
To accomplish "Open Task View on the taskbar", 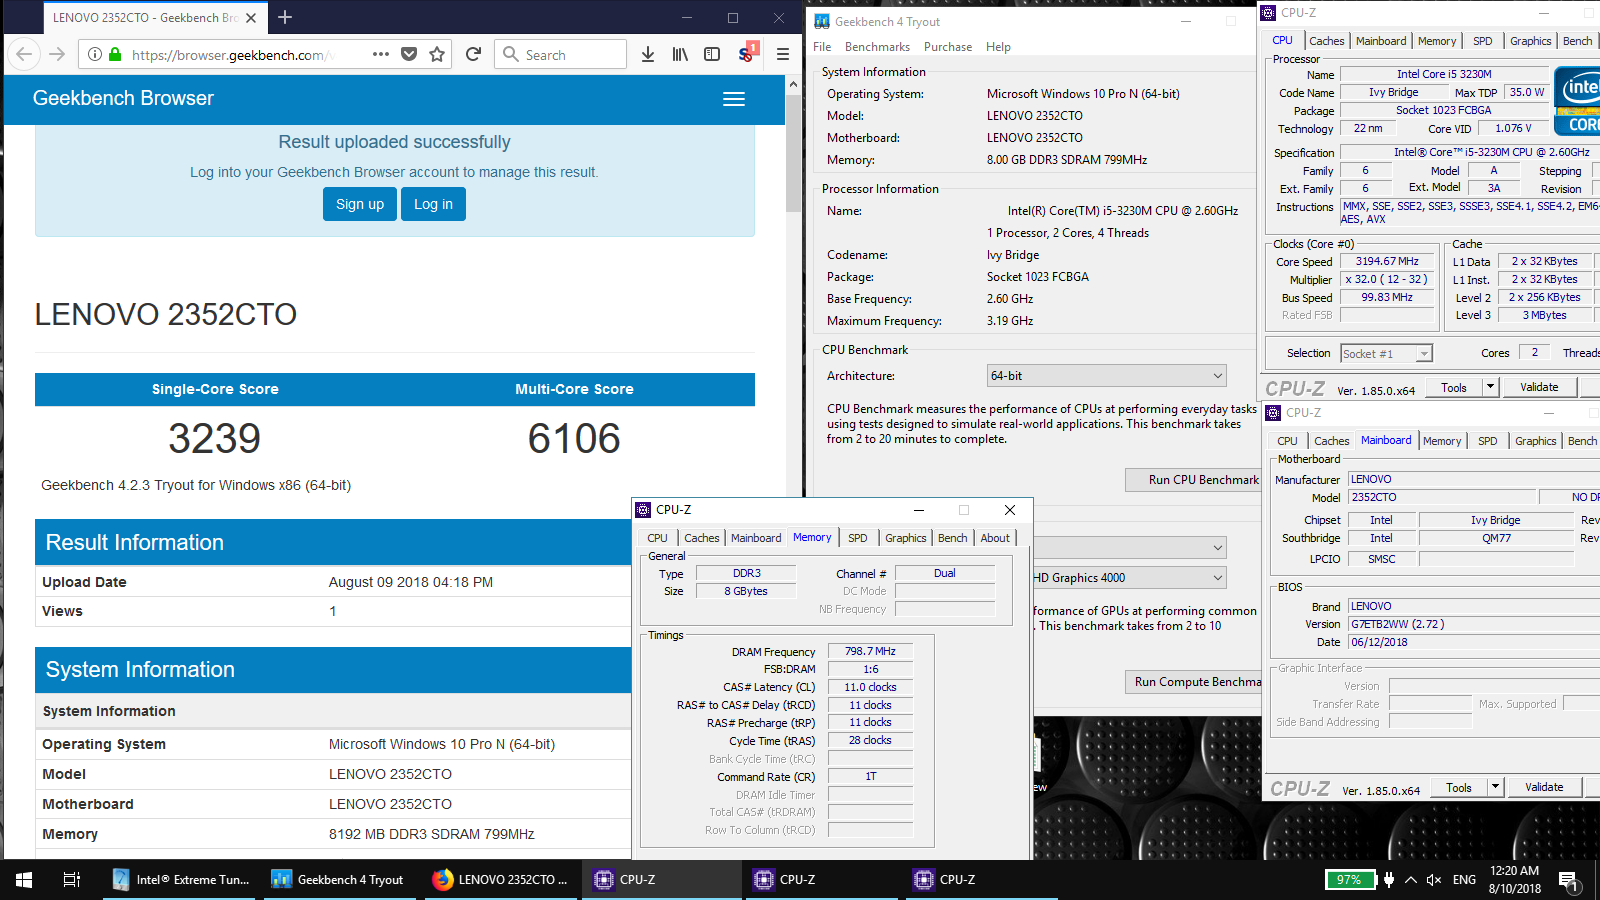I will [x=72, y=880].
